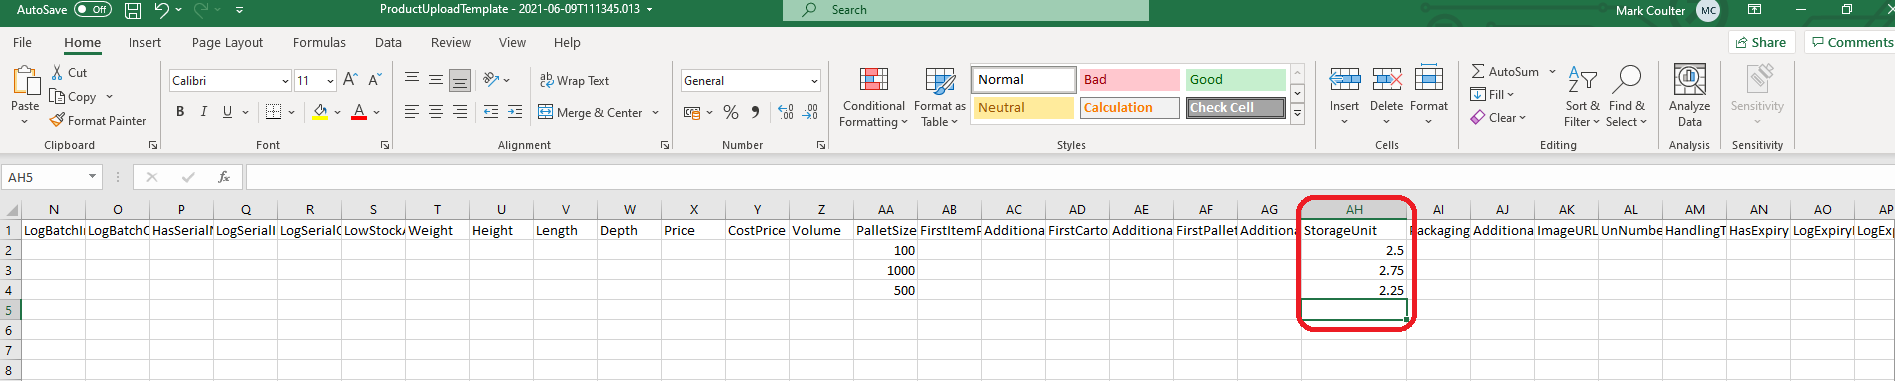Decrease font size
The image size is (1895, 381).
(375, 80)
